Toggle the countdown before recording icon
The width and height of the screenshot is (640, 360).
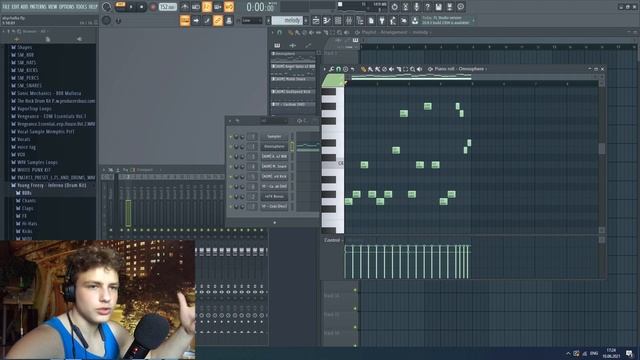click(x=207, y=7)
